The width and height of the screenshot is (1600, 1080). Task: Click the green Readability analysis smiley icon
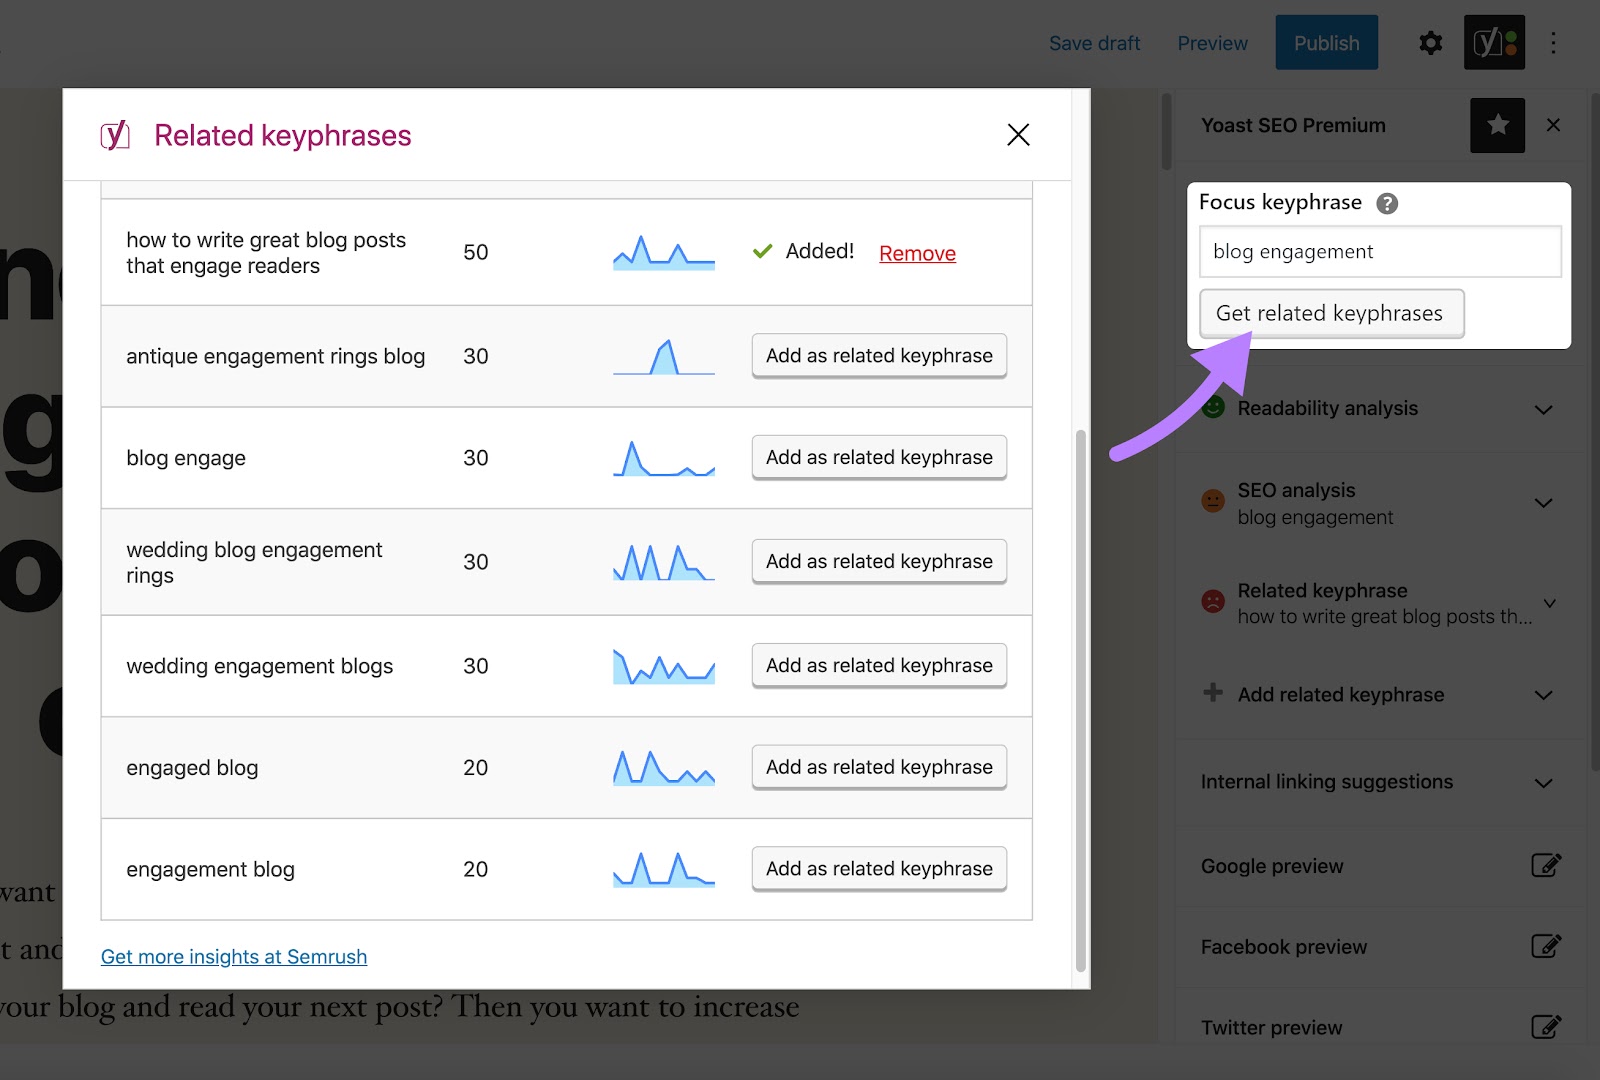click(x=1212, y=408)
